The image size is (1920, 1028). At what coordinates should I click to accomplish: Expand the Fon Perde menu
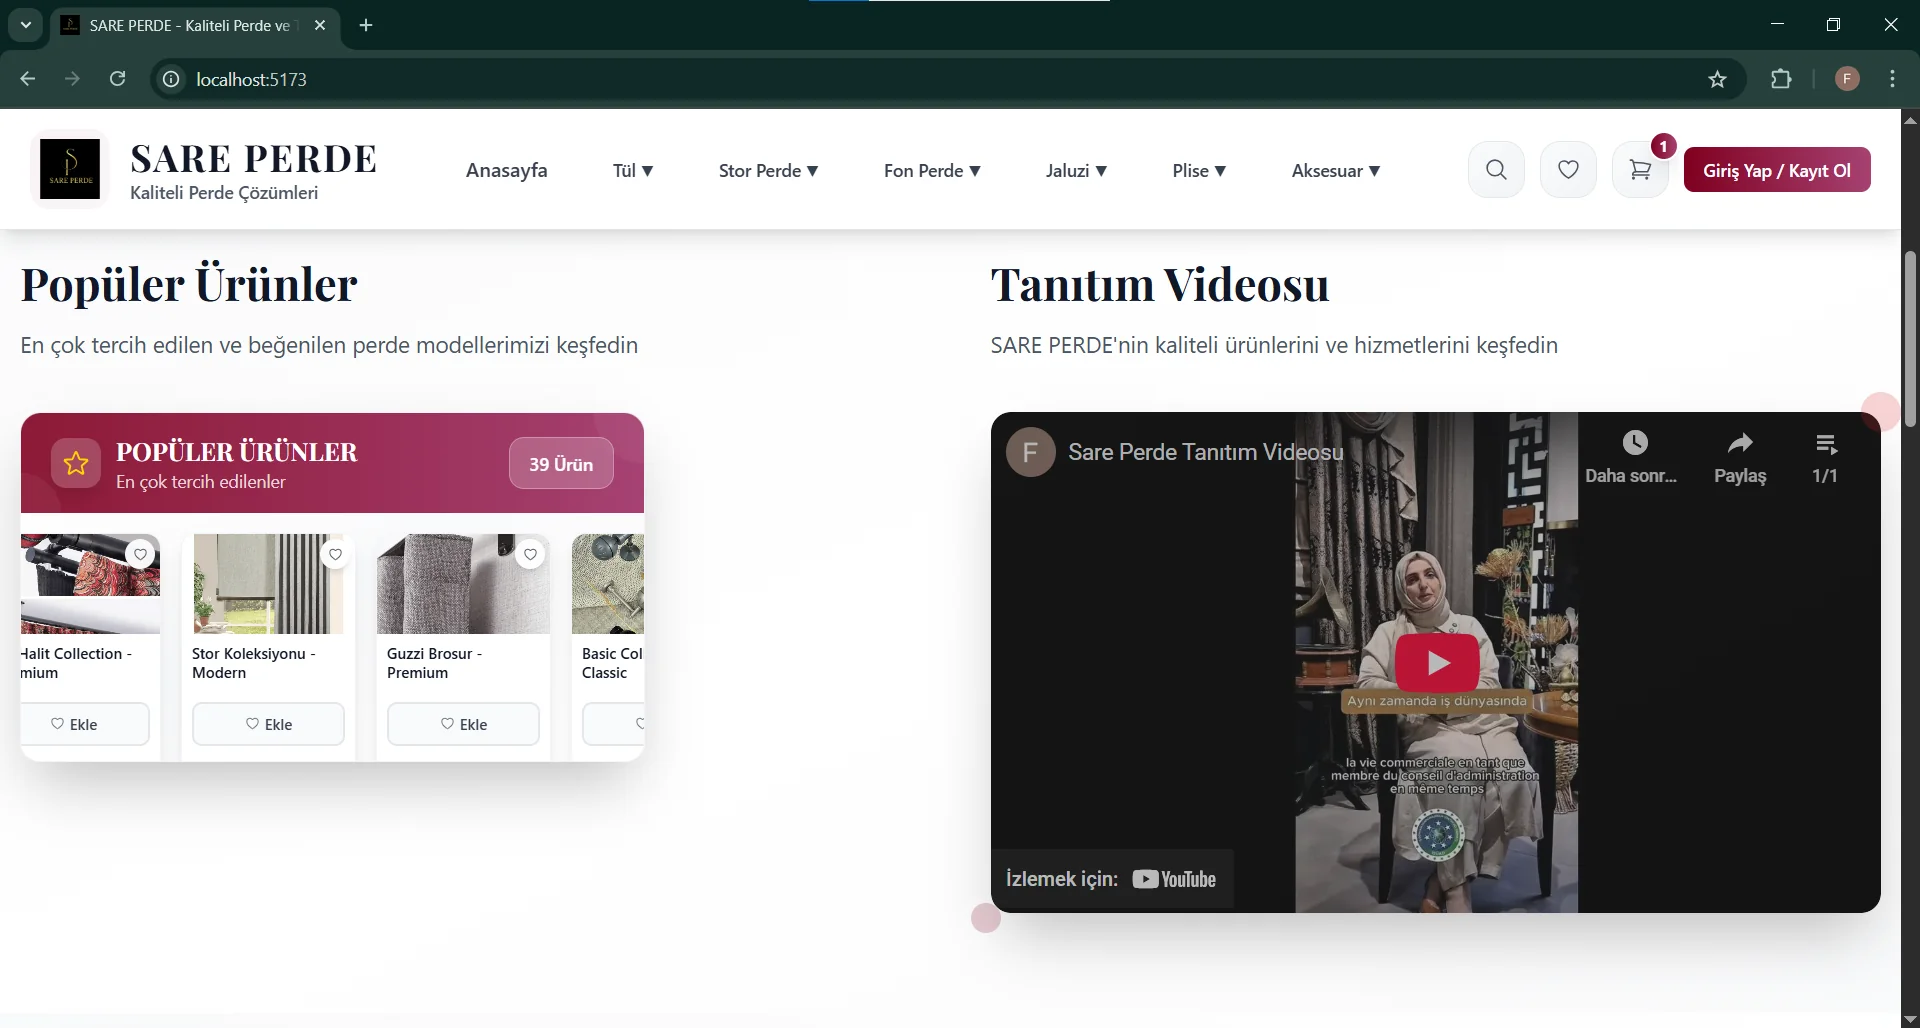click(x=932, y=171)
